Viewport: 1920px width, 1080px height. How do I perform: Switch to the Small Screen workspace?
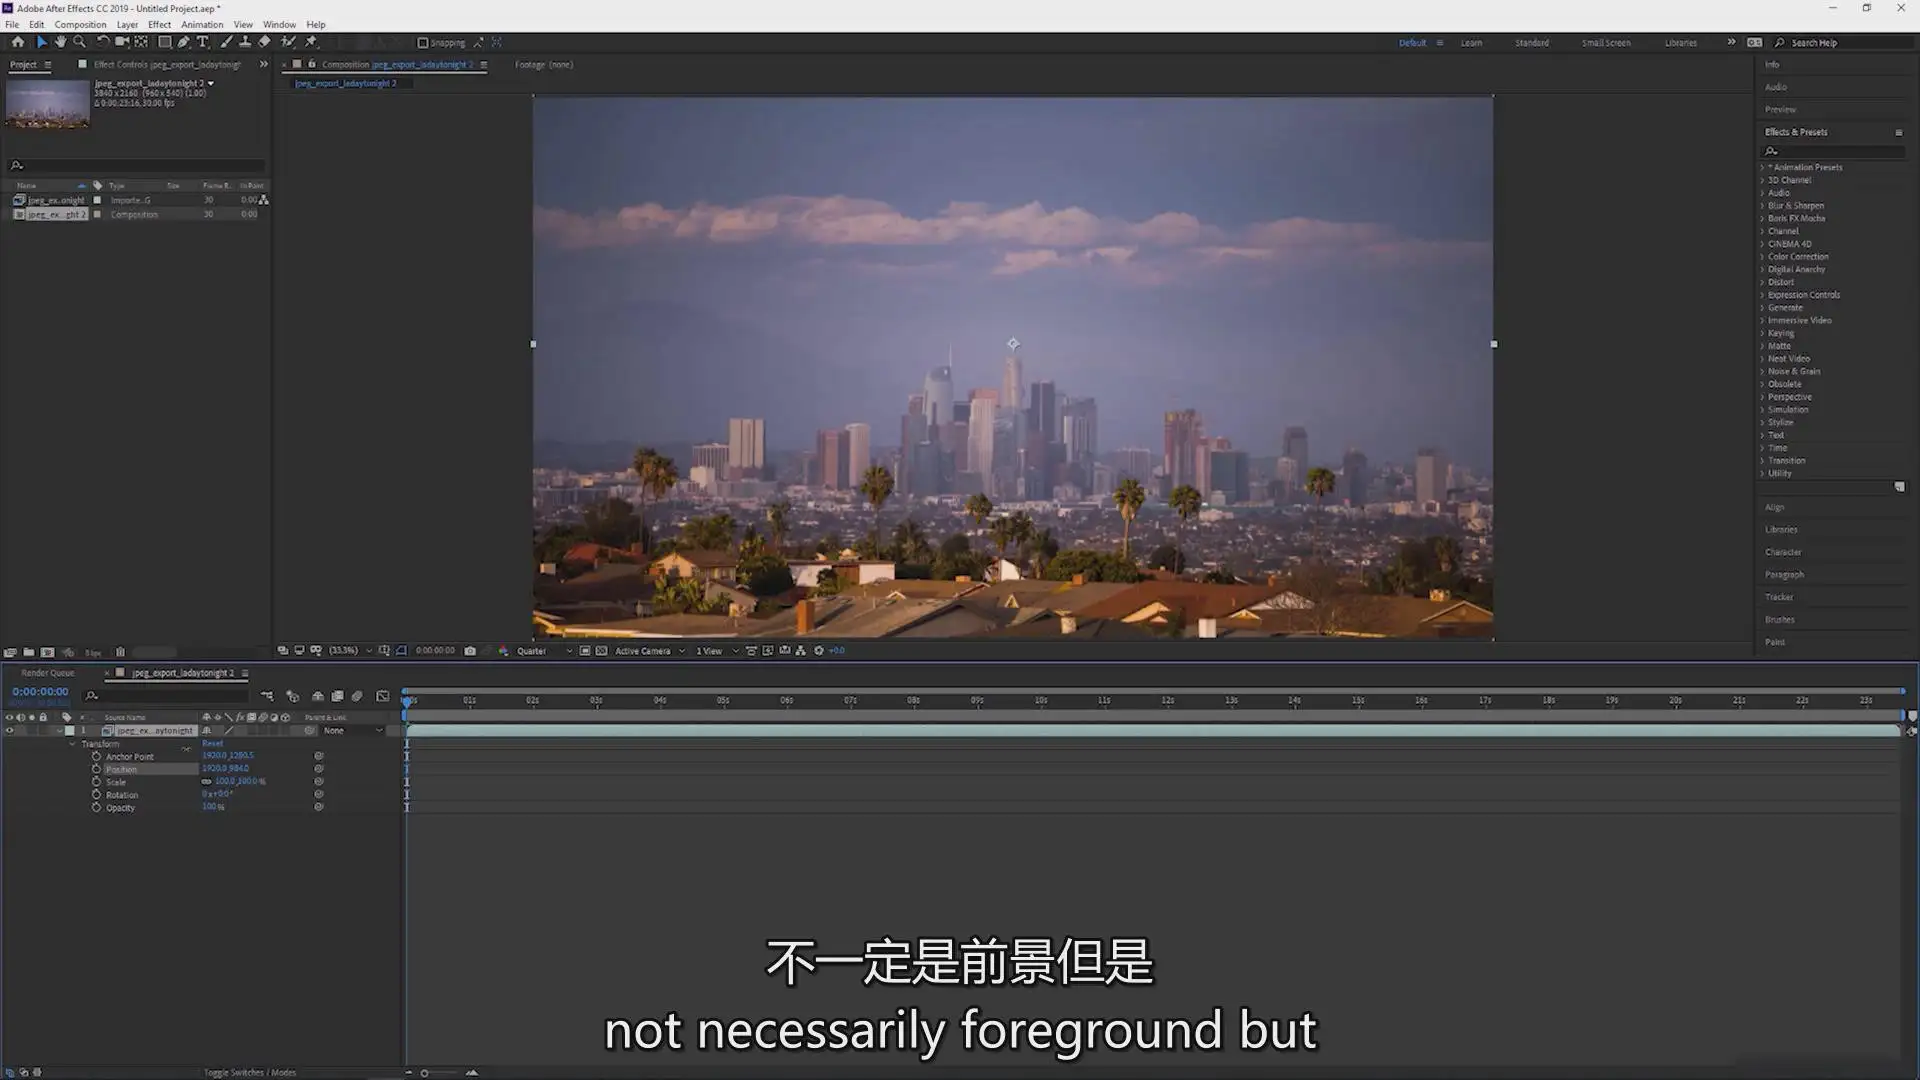coord(1606,43)
